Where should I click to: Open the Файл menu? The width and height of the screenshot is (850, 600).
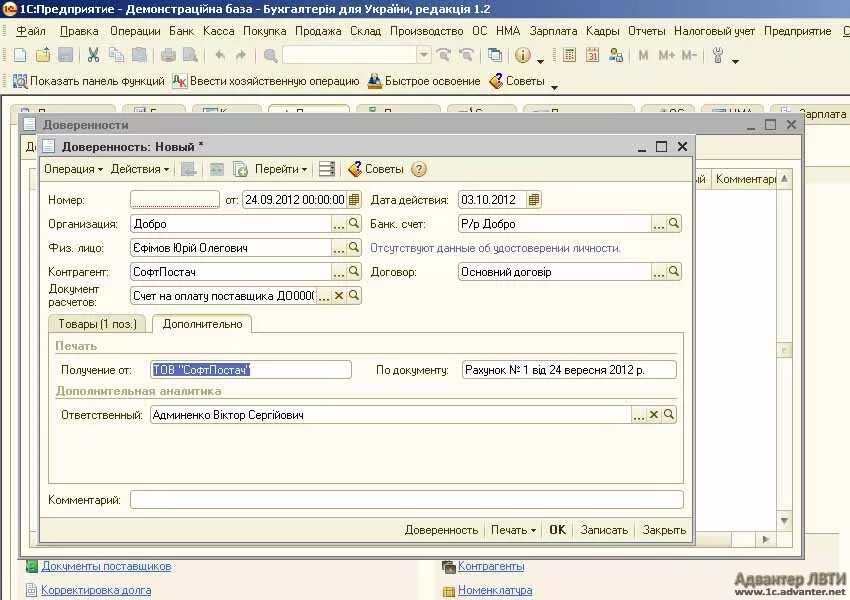(x=31, y=31)
